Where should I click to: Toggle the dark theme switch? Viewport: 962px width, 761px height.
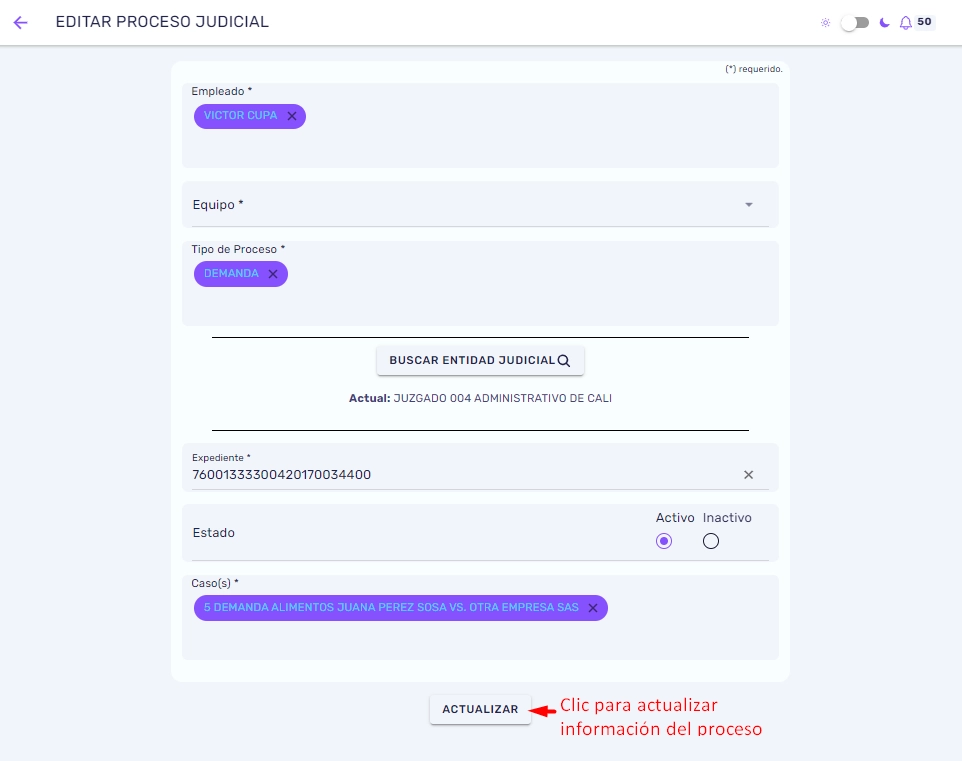855,23
